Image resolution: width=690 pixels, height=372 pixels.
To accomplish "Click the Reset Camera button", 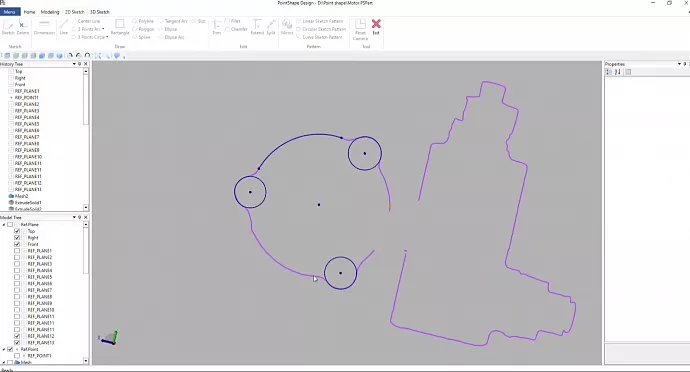I will (360, 29).
